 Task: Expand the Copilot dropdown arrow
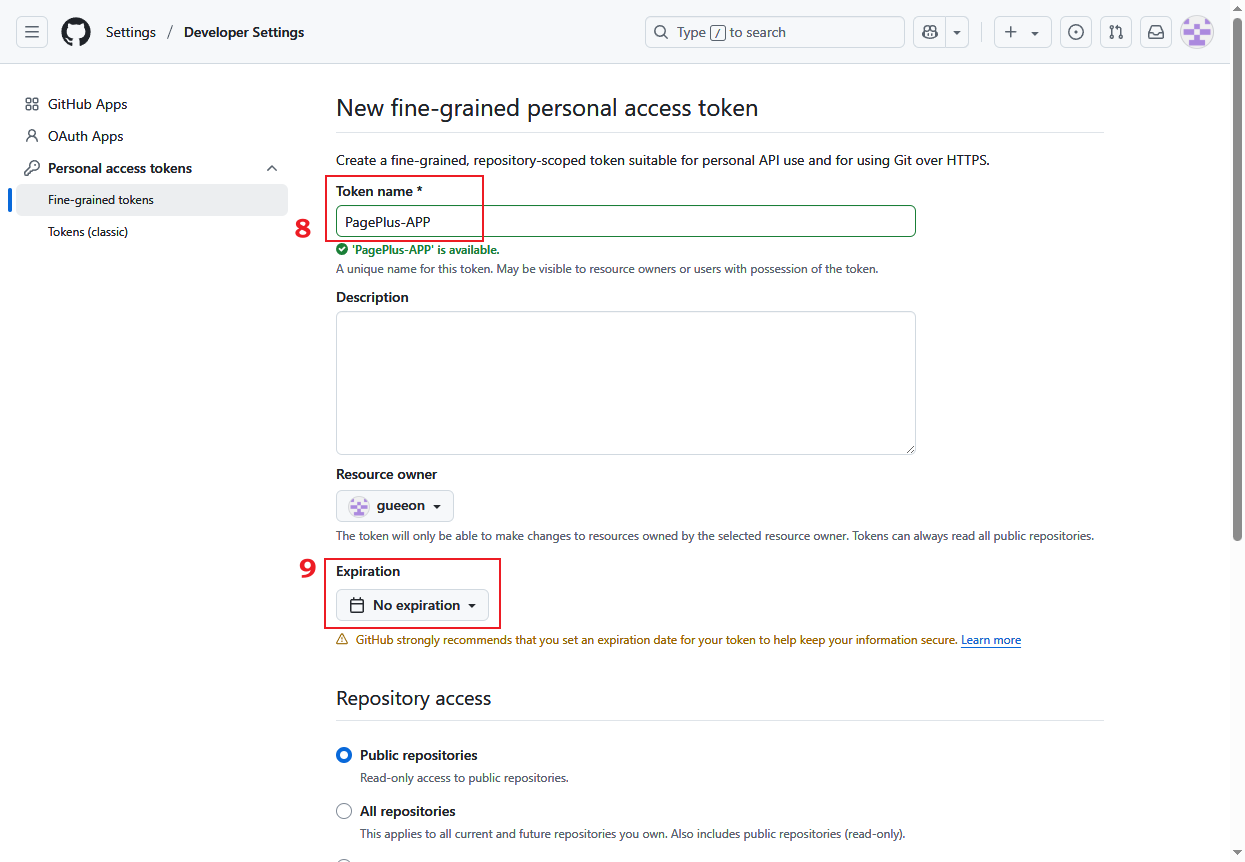[958, 32]
